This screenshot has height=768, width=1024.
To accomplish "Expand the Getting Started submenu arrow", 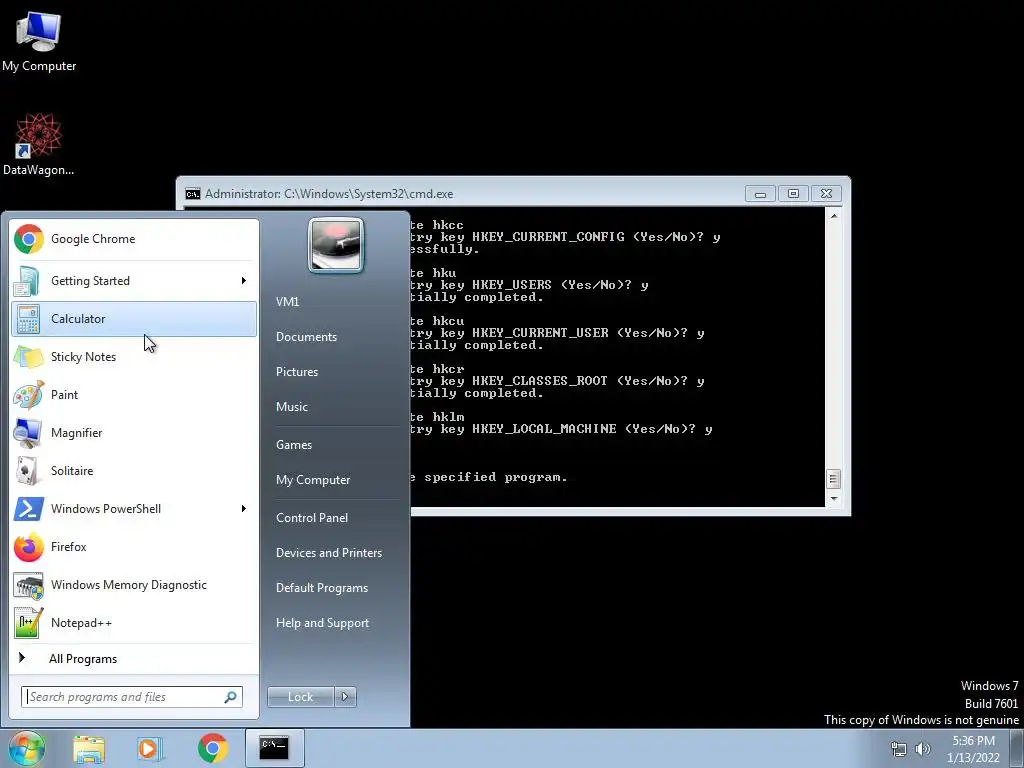I will (x=244, y=281).
